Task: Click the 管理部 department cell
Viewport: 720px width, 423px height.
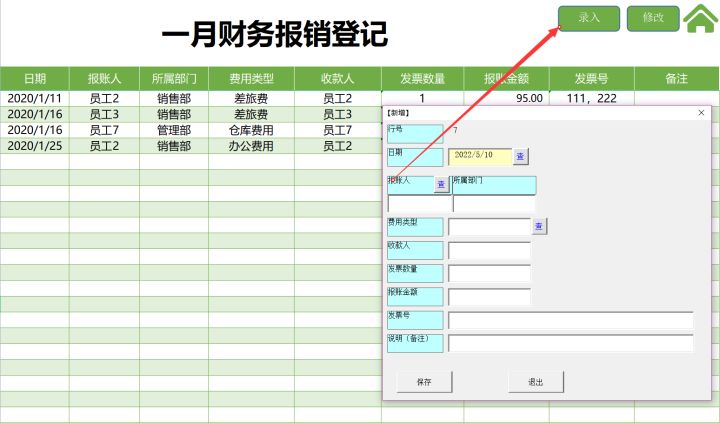Action: click(x=174, y=130)
